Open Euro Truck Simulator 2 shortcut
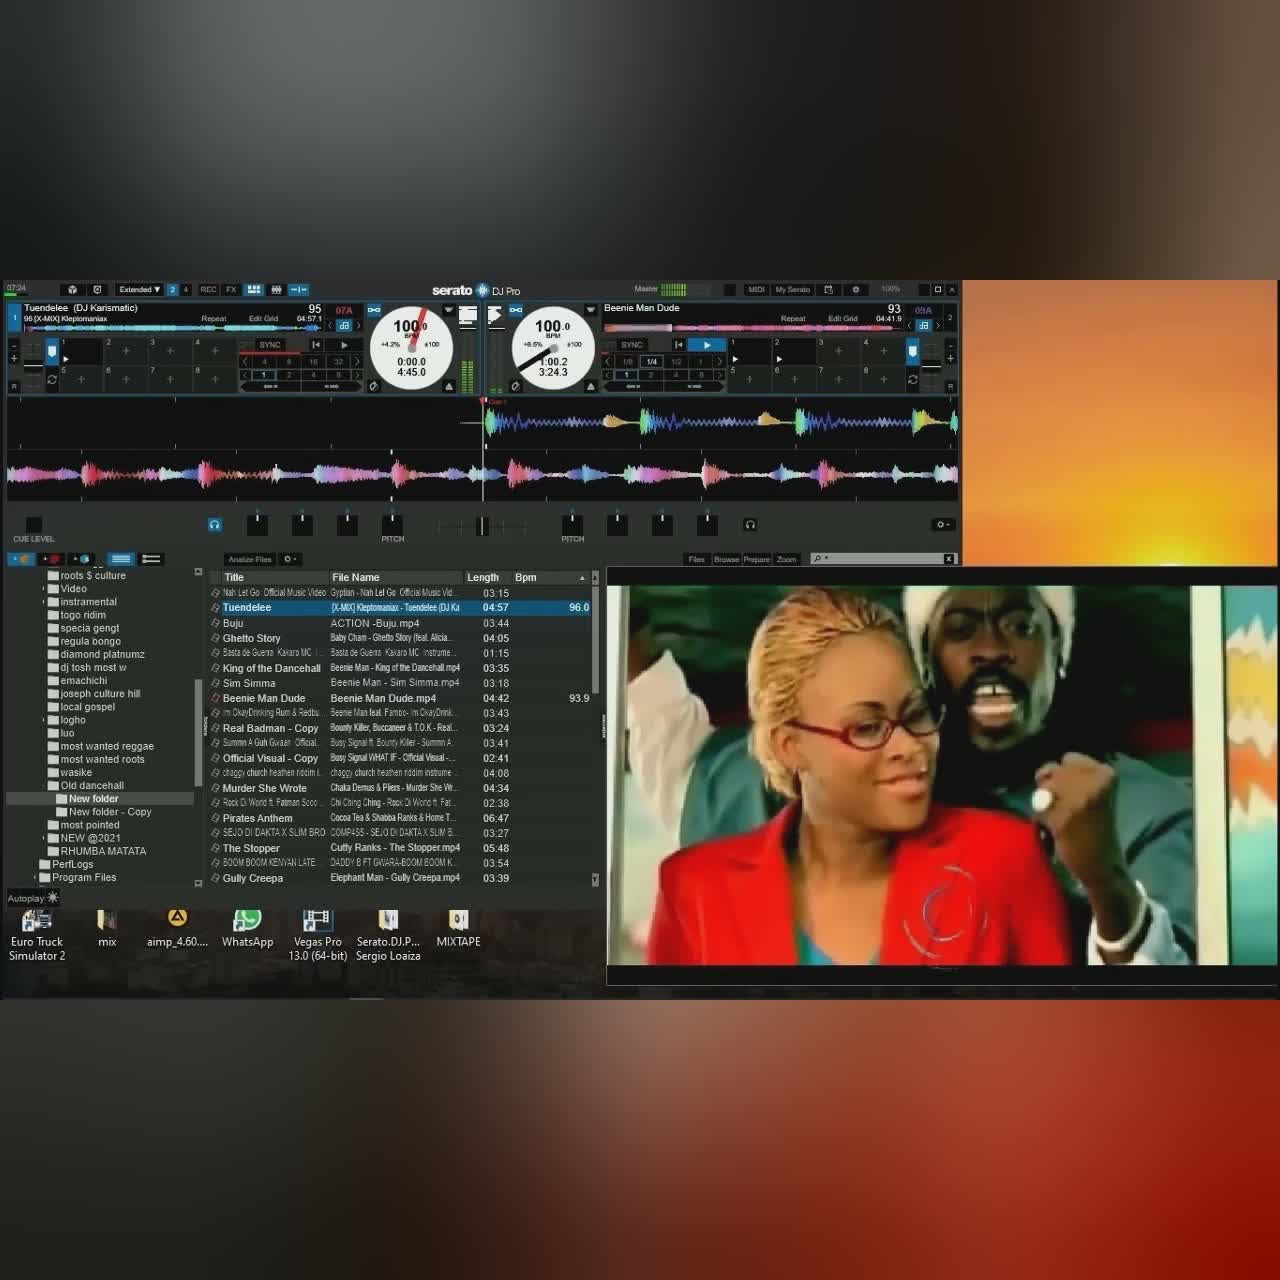The image size is (1280, 1280). tap(37, 935)
